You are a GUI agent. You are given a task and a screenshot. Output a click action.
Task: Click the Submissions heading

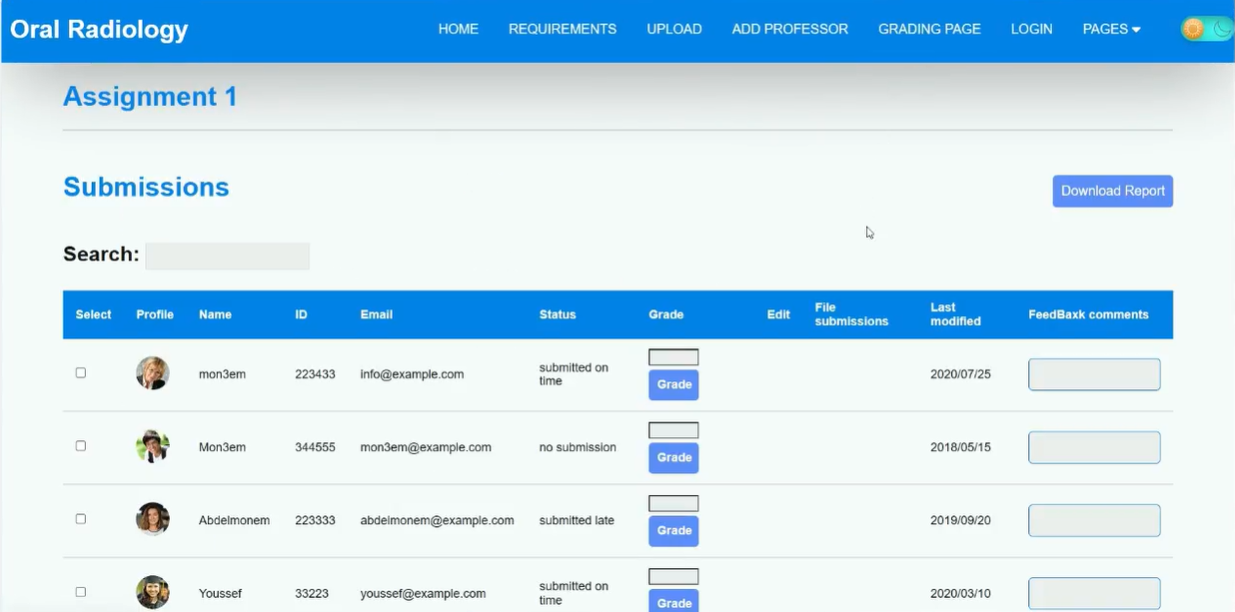tap(146, 187)
